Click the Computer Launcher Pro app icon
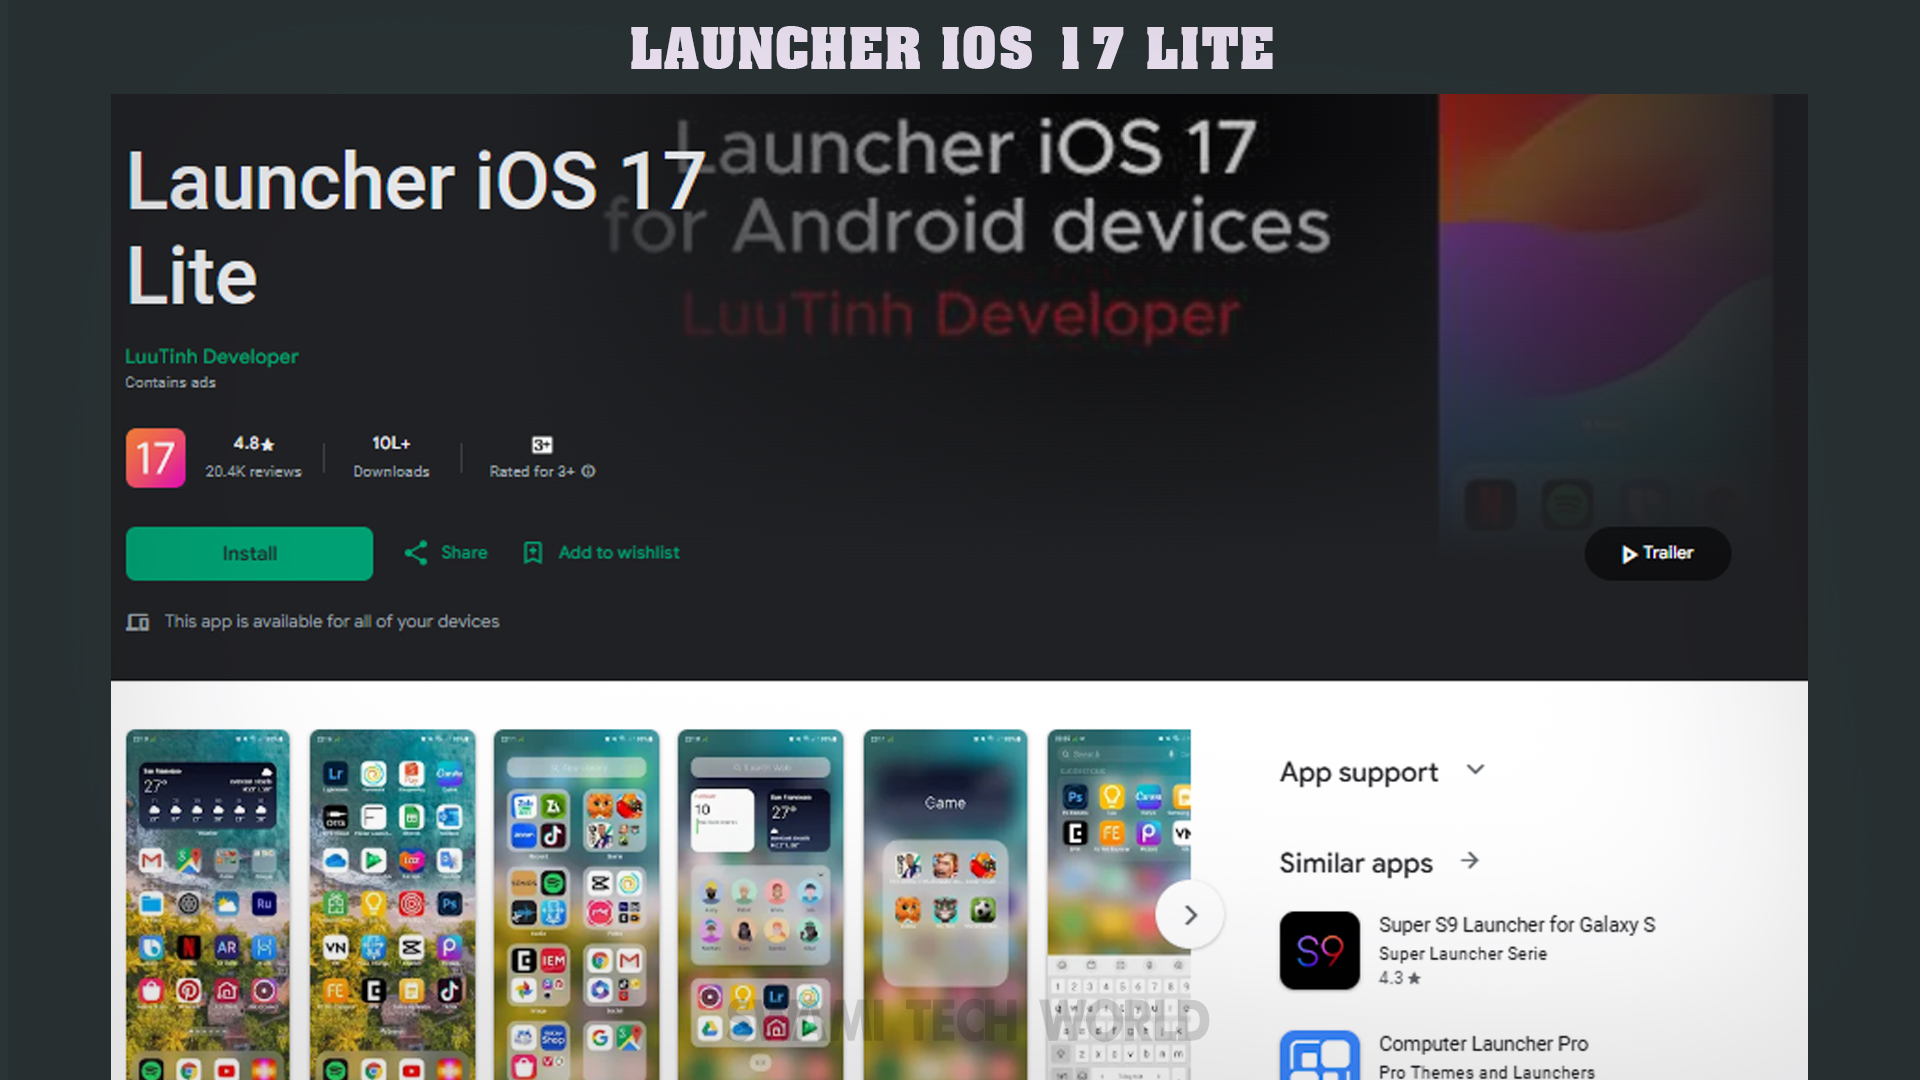 coord(1319,1055)
